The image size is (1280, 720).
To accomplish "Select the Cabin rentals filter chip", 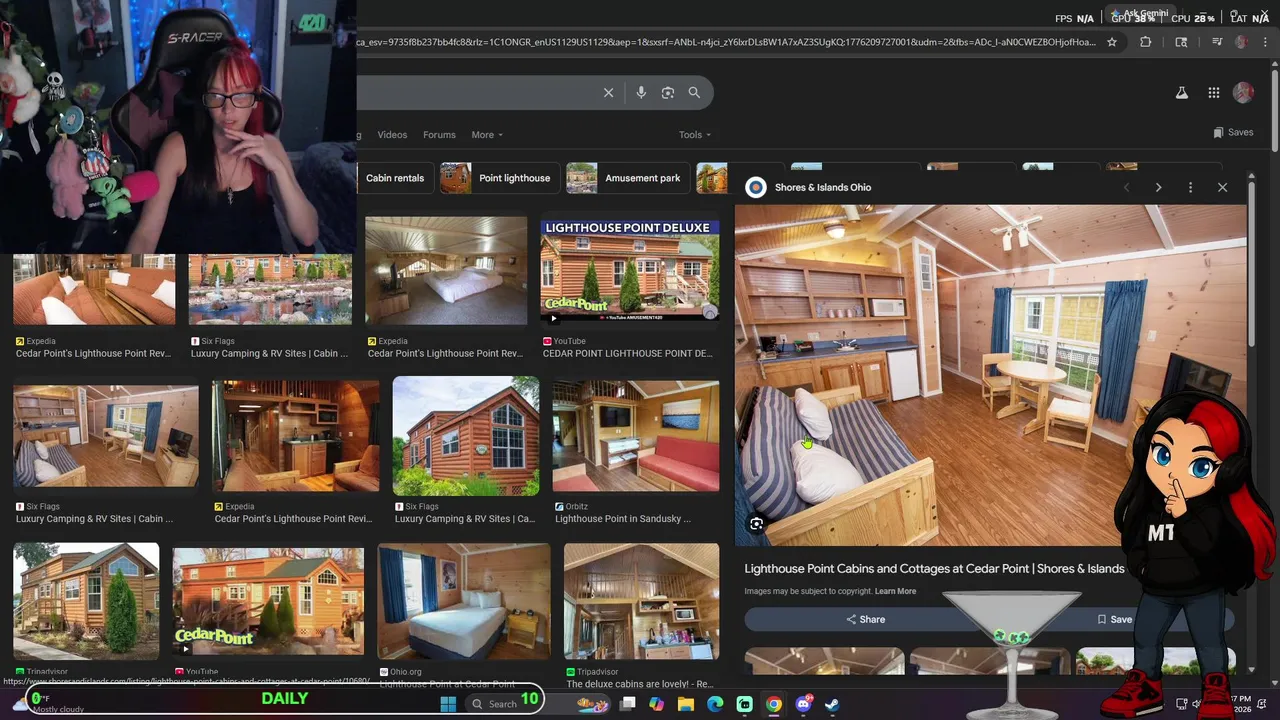I will tap(394, 178).
